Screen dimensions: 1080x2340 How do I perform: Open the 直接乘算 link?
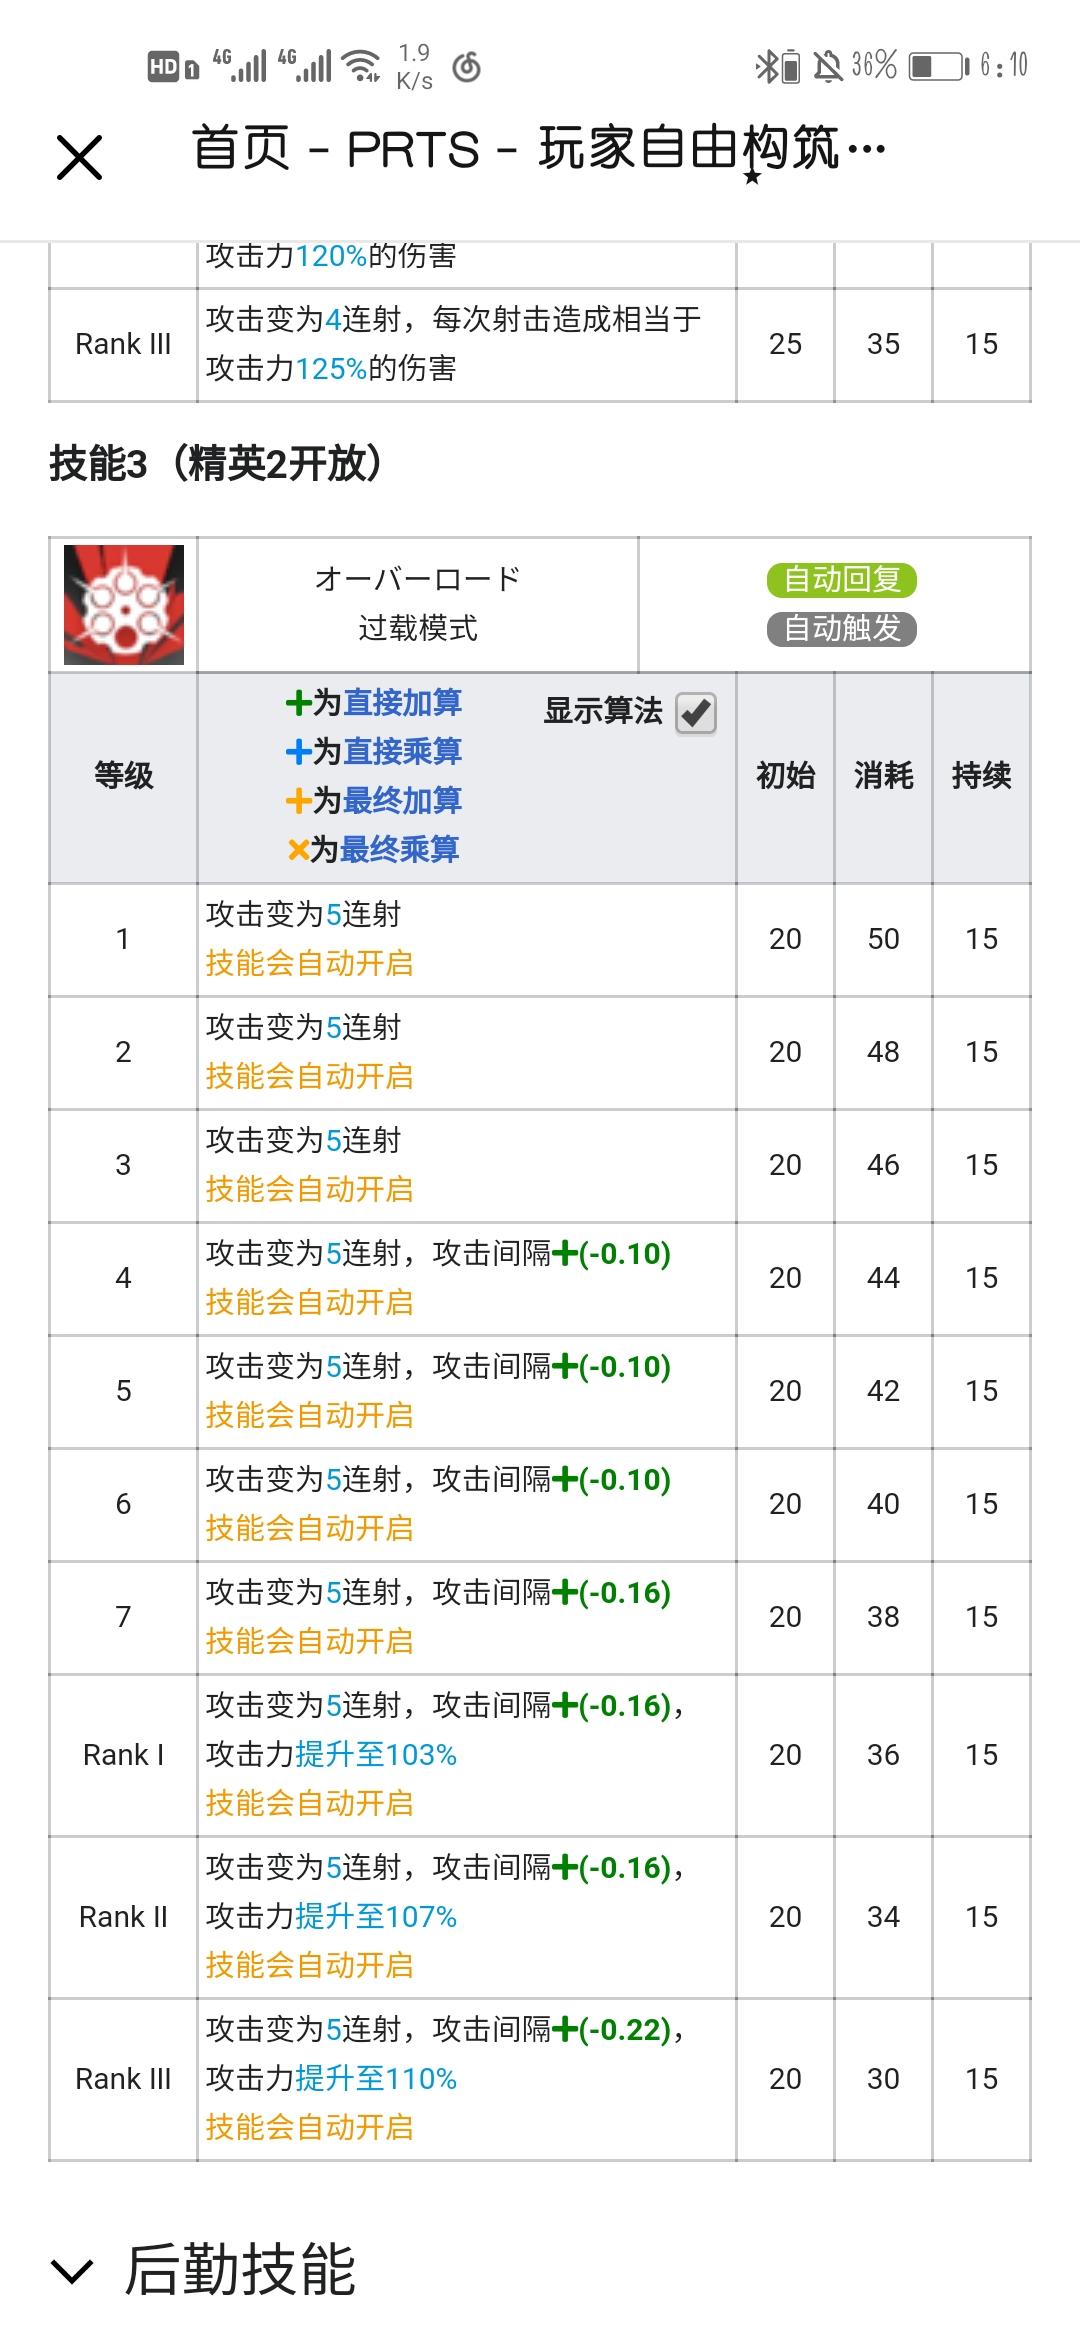402,752
